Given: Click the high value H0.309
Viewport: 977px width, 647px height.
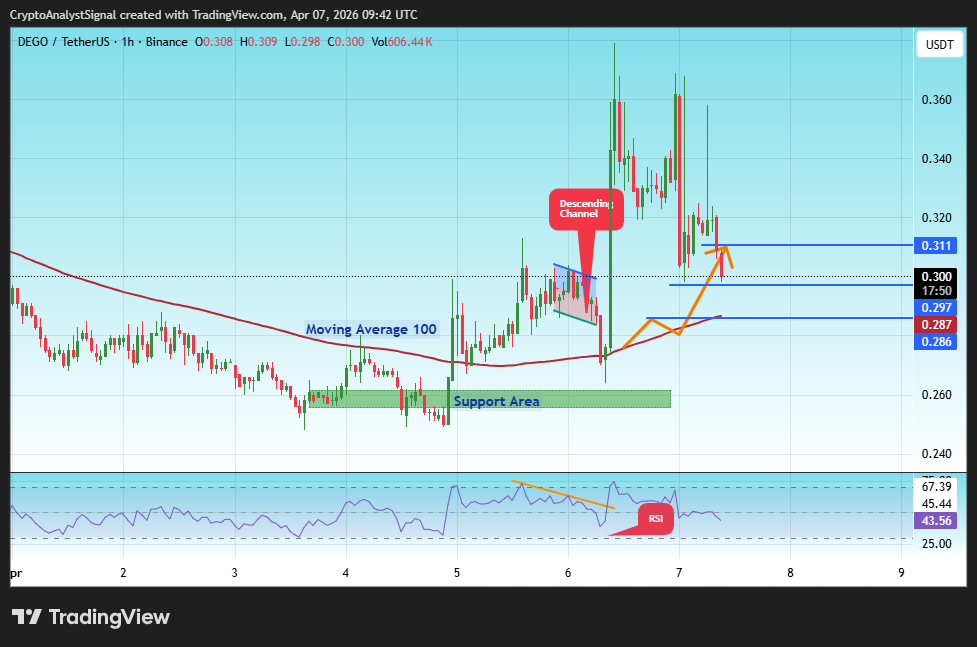Looking at the screenshot, I should coord(259,42).
